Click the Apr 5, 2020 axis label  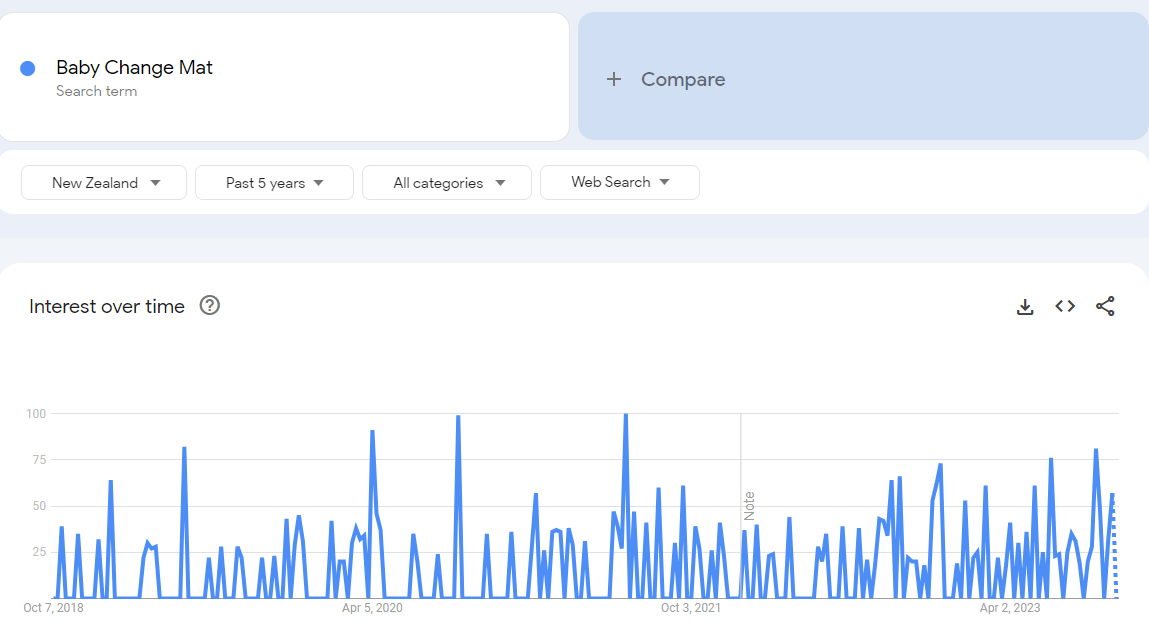point(372,608)
